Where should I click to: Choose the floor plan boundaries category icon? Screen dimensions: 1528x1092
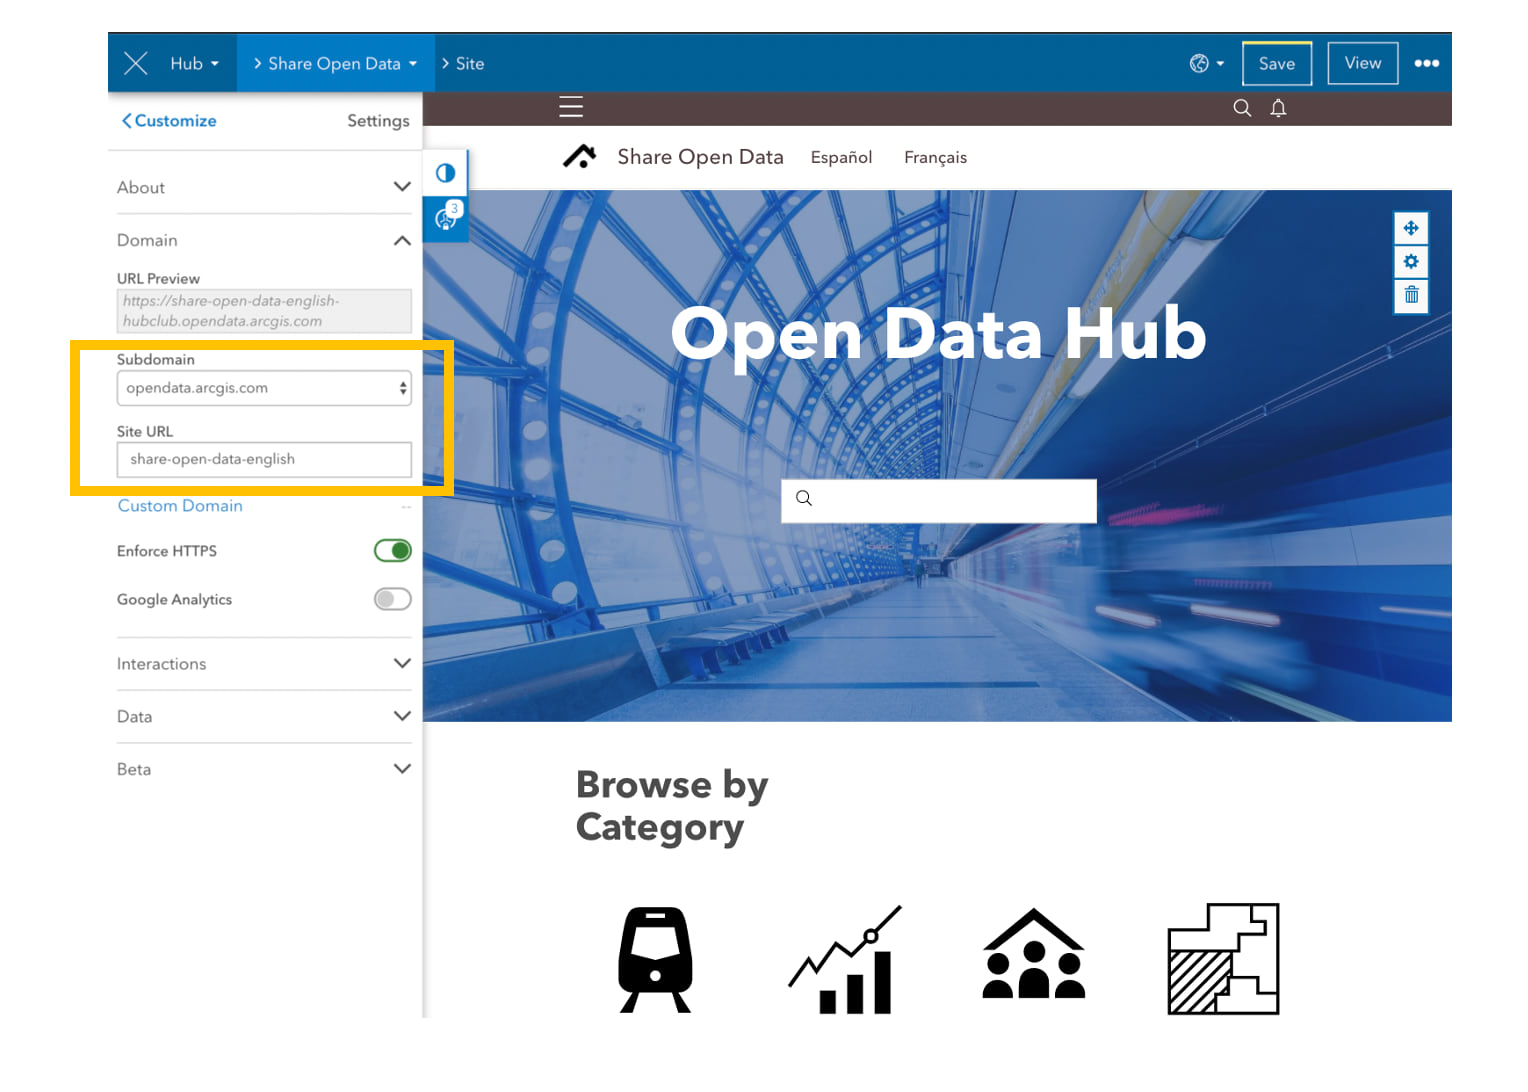click(x=1223, y=959)
